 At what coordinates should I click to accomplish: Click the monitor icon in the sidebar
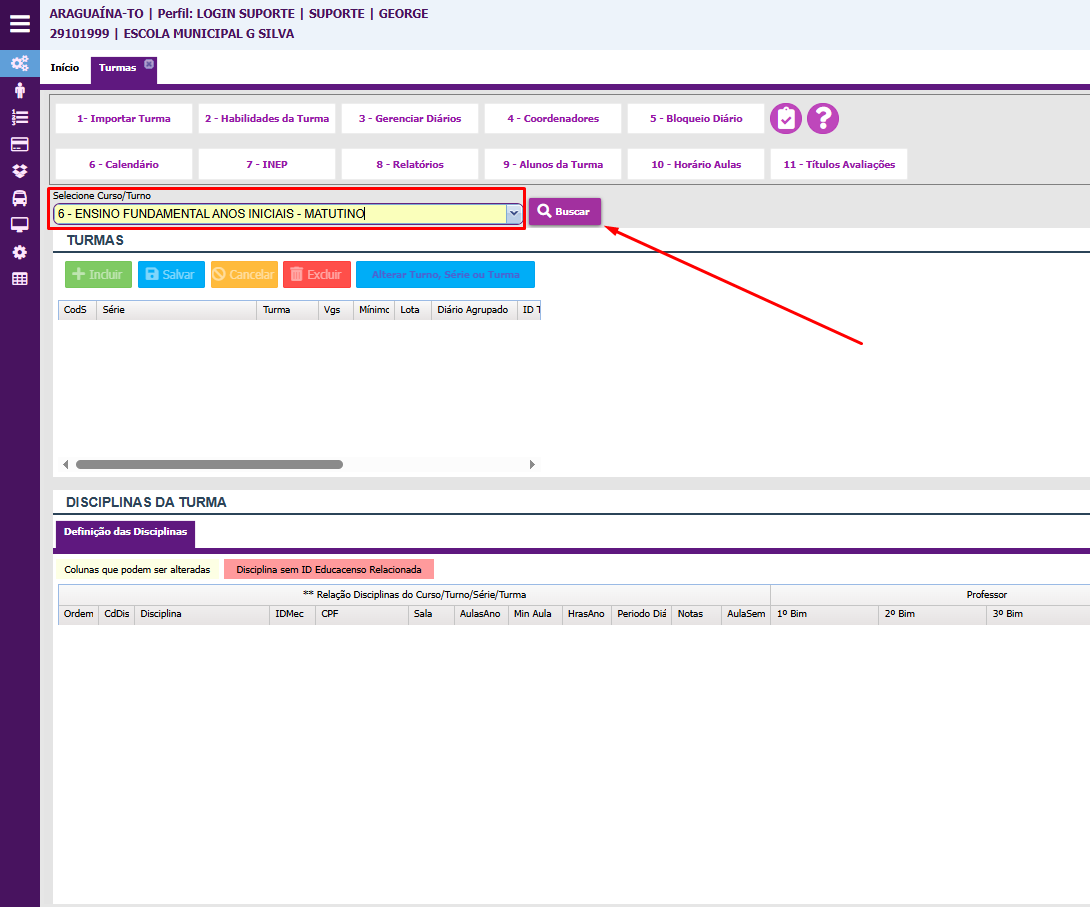[19, 225]
